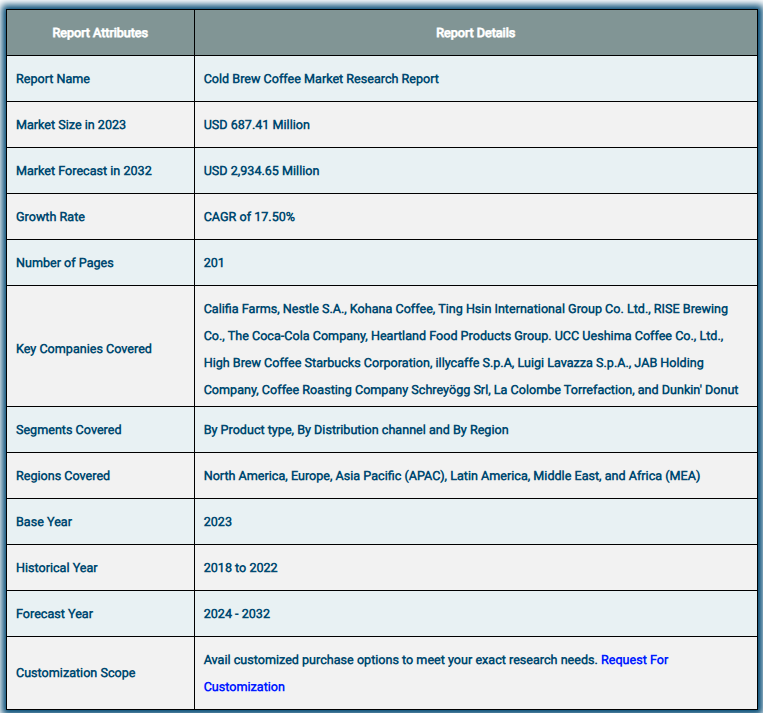Image resolution: width=763 pixels, height=713 pixels.
Task: Select 'By Product type, By Distribution channel' cell
Action: (356, 430)
